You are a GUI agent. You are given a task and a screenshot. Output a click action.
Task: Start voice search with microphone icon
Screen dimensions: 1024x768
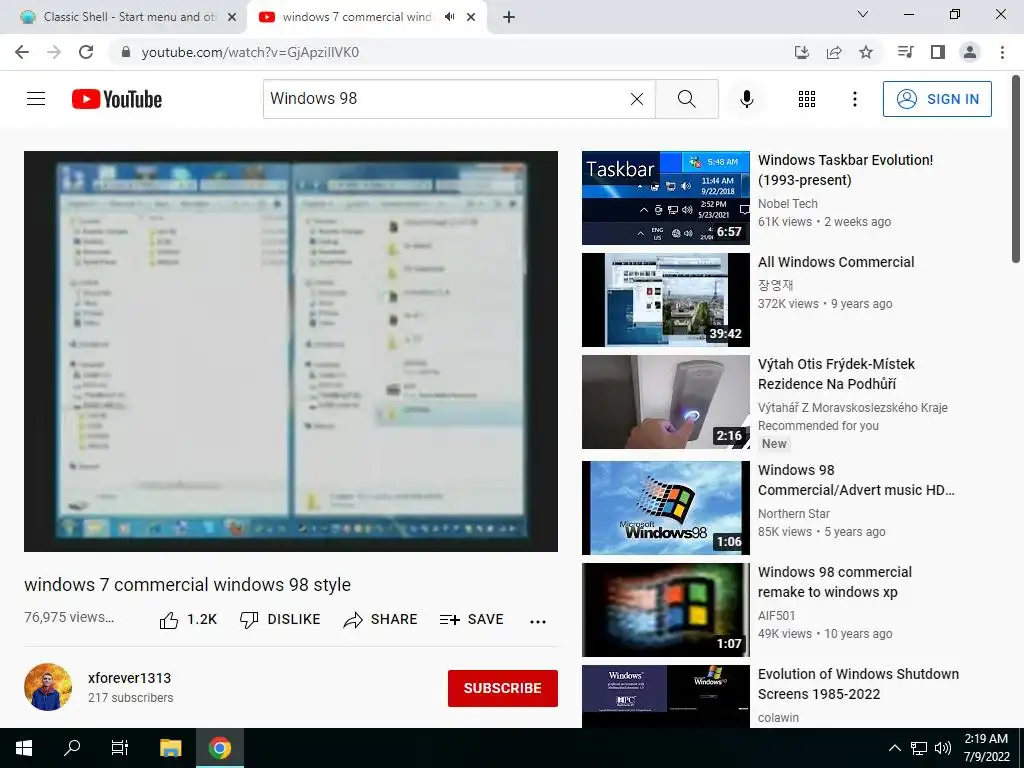click(x=746, y=99)
